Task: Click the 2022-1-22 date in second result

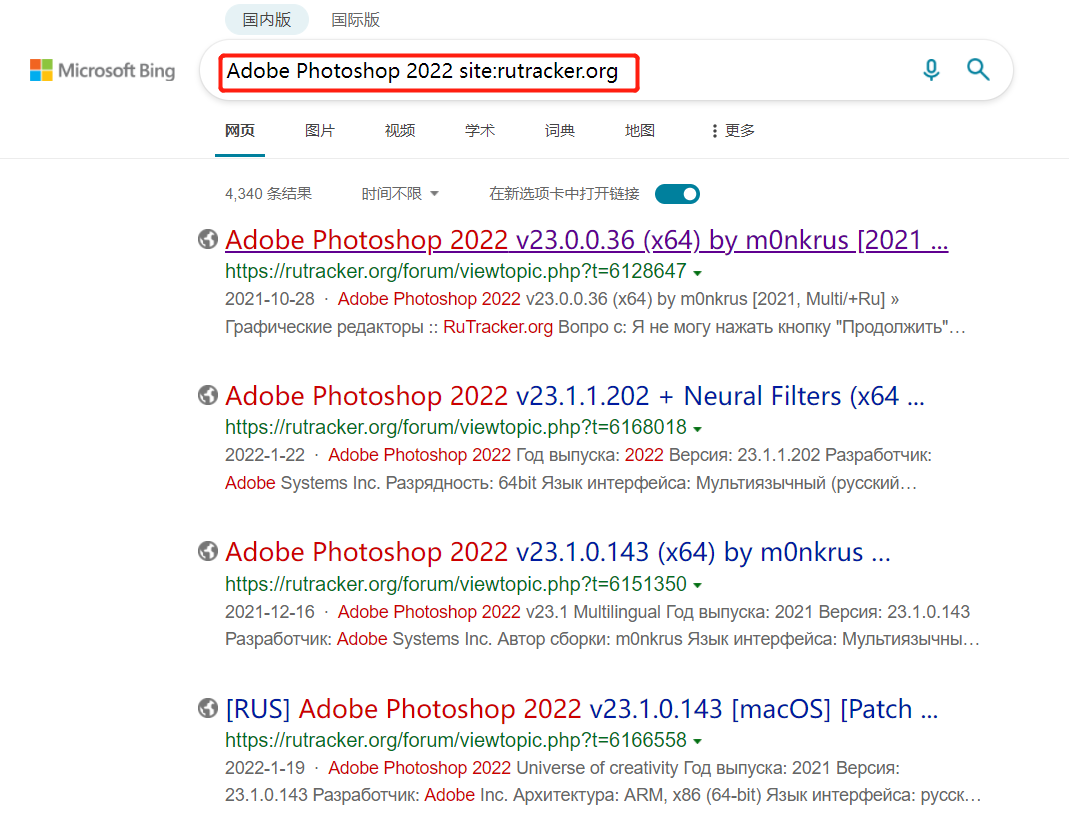Action: 265,455
